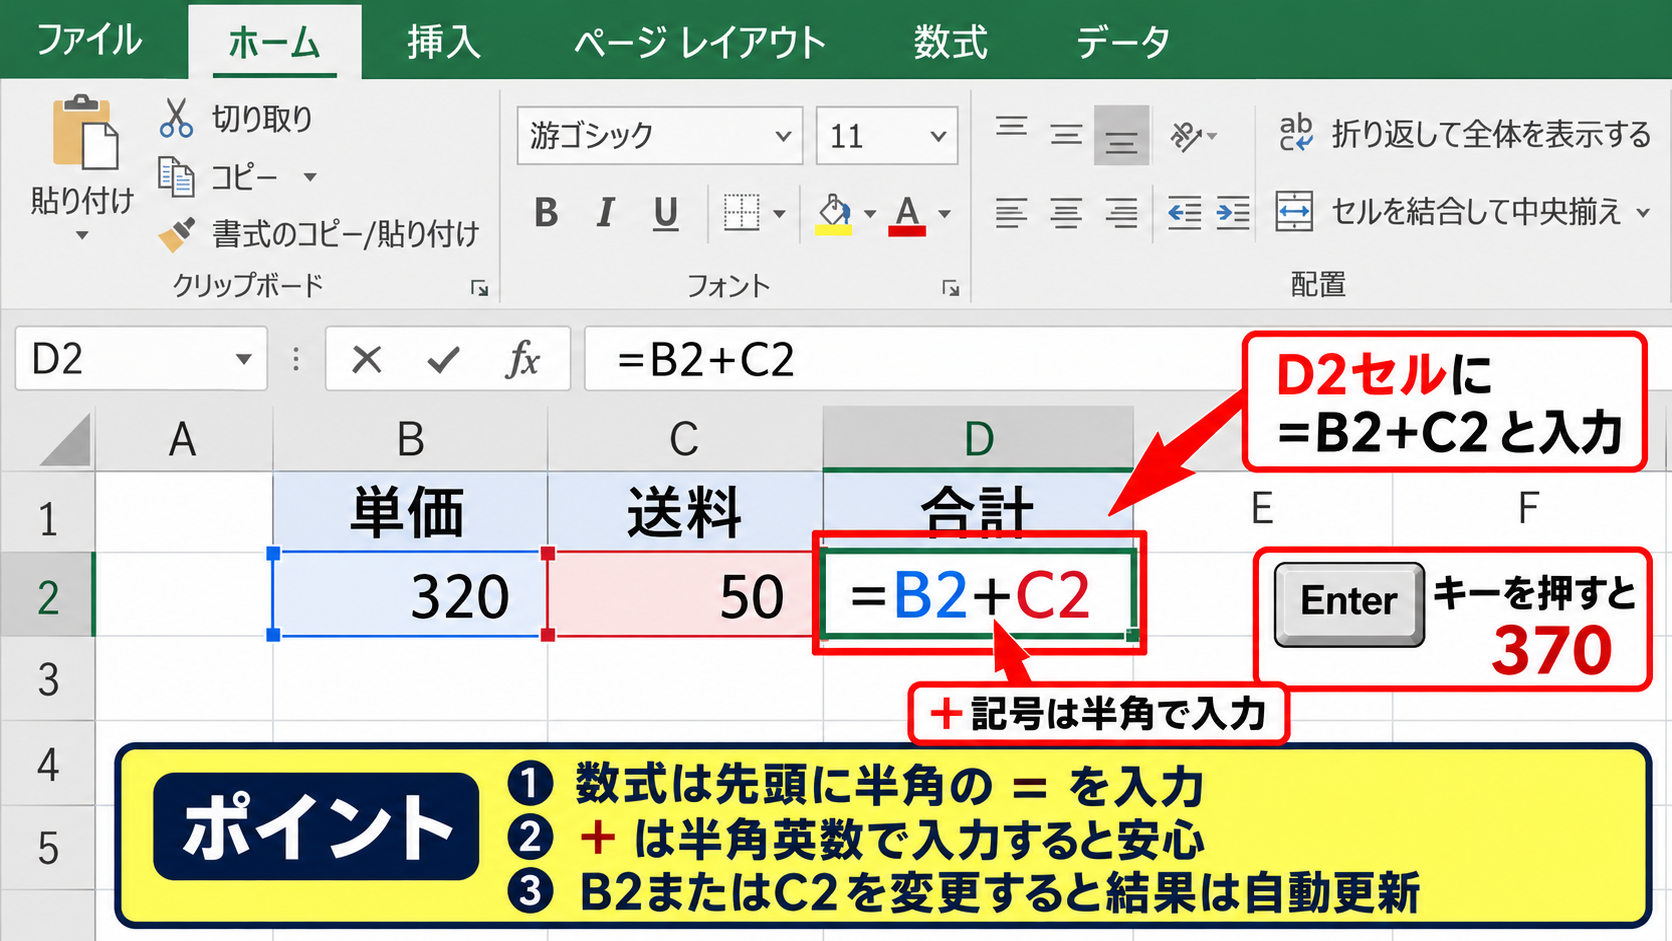Click セルを結合して中央揃え
The width and height of the screenshot is (1672, 941).
1476,212
